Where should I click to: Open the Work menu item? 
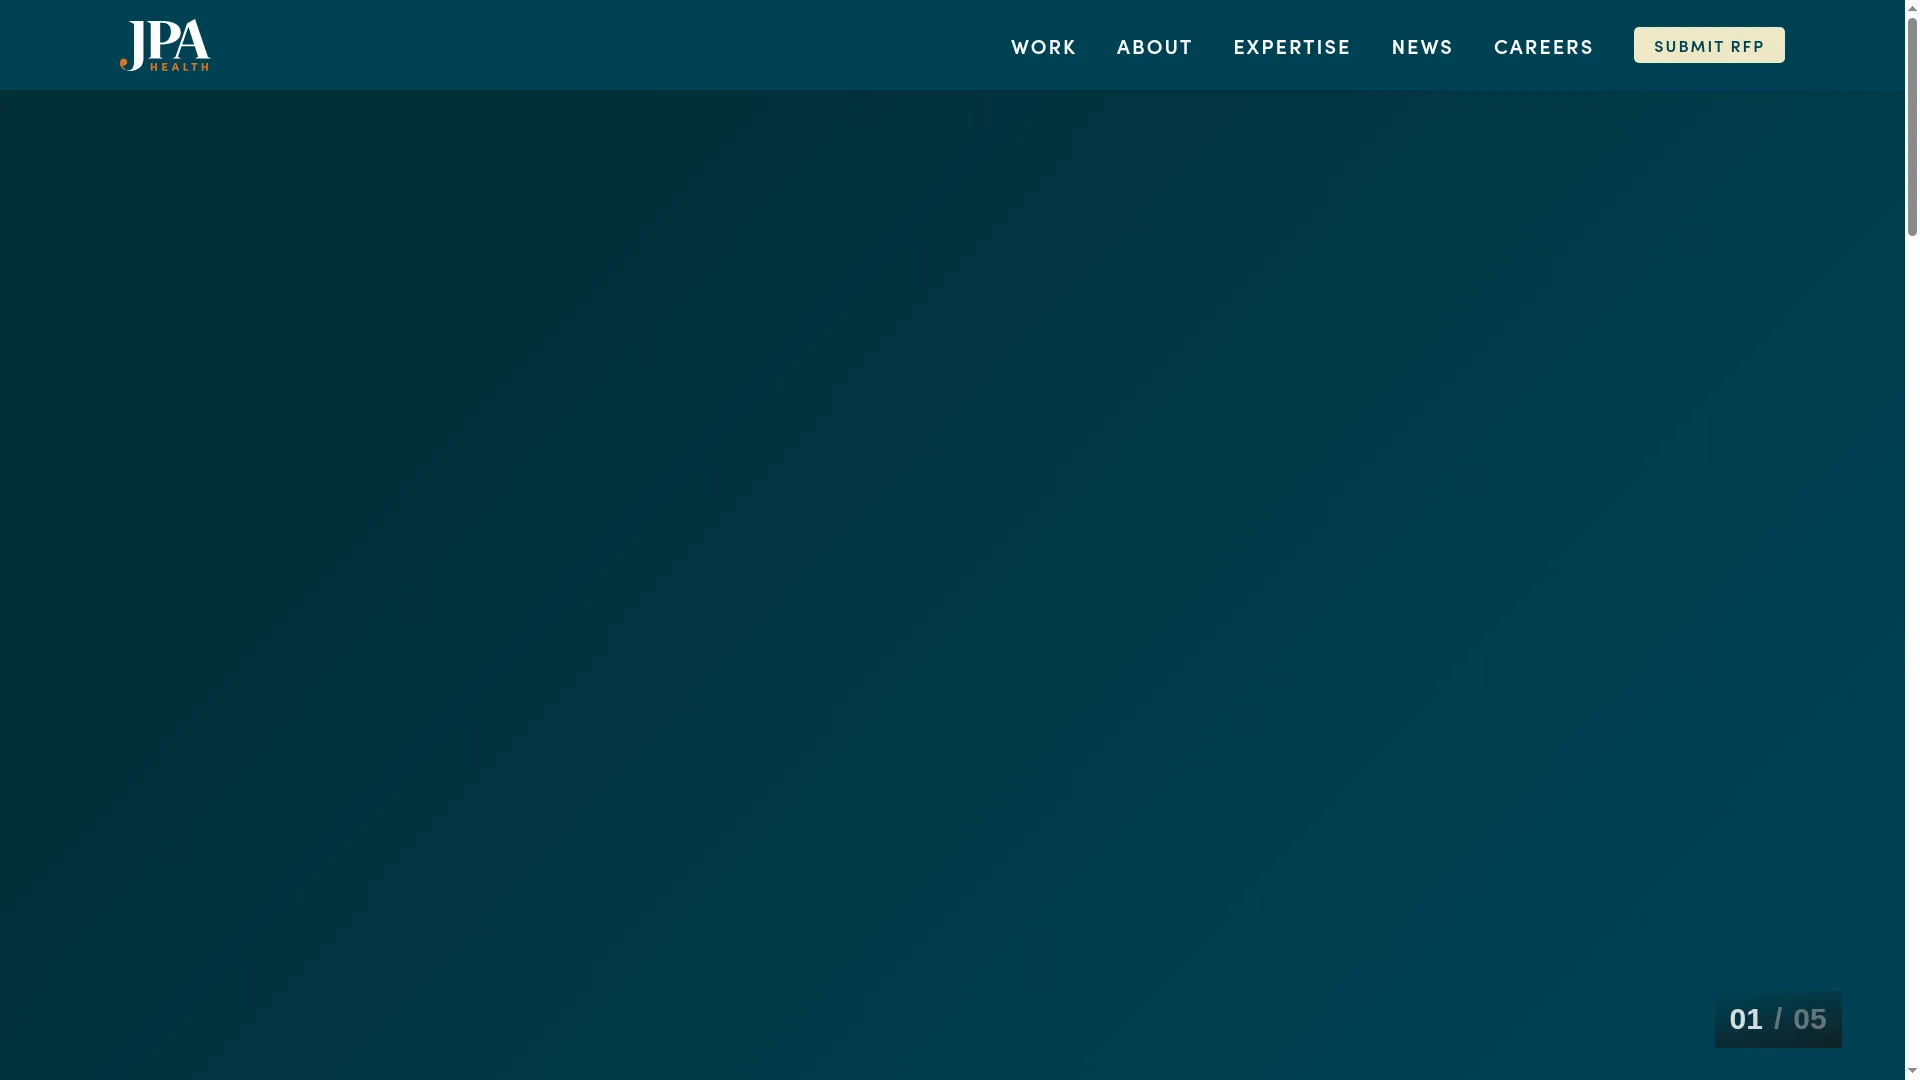(x=1043, y=47)
